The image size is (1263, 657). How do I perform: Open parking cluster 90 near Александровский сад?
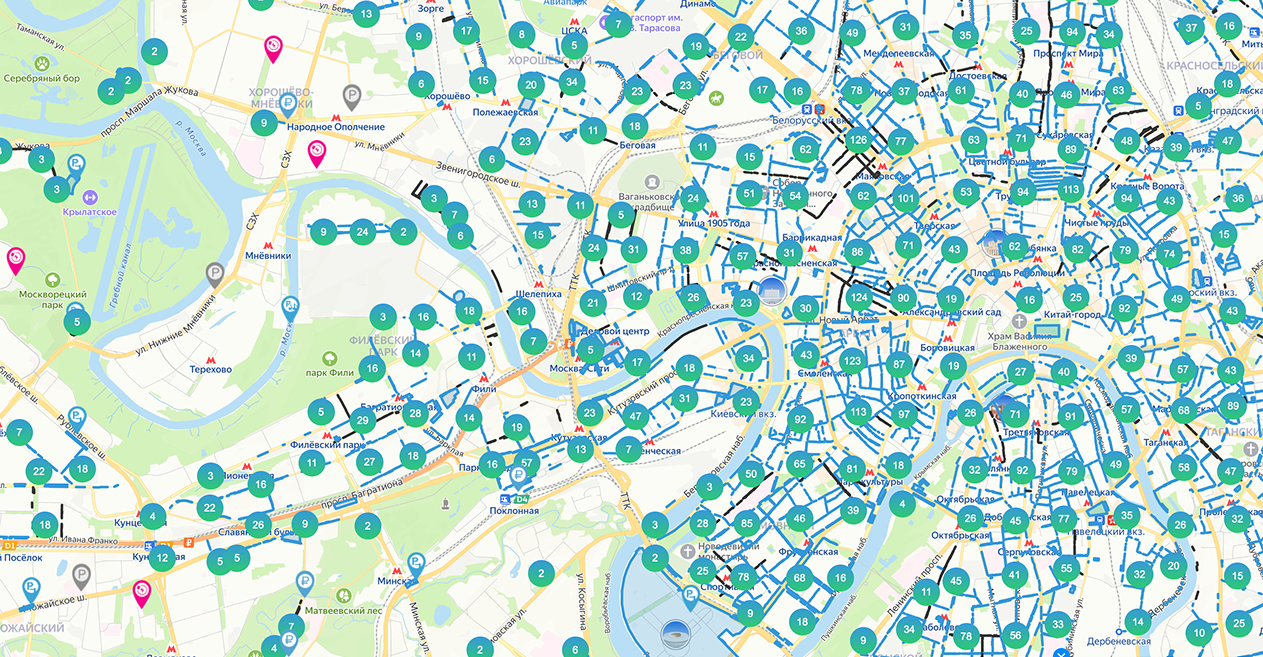(903, 297)
